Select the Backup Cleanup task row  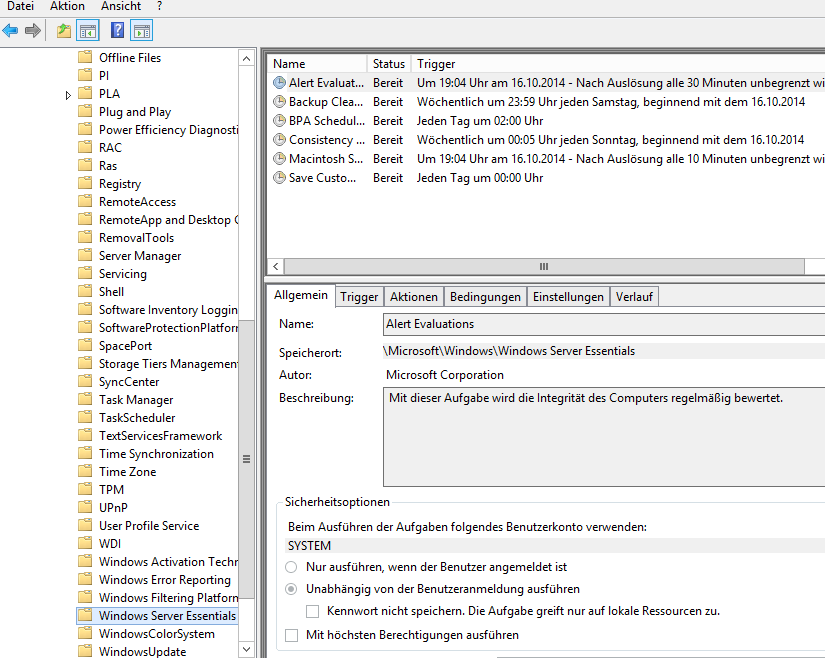point(327,102)
